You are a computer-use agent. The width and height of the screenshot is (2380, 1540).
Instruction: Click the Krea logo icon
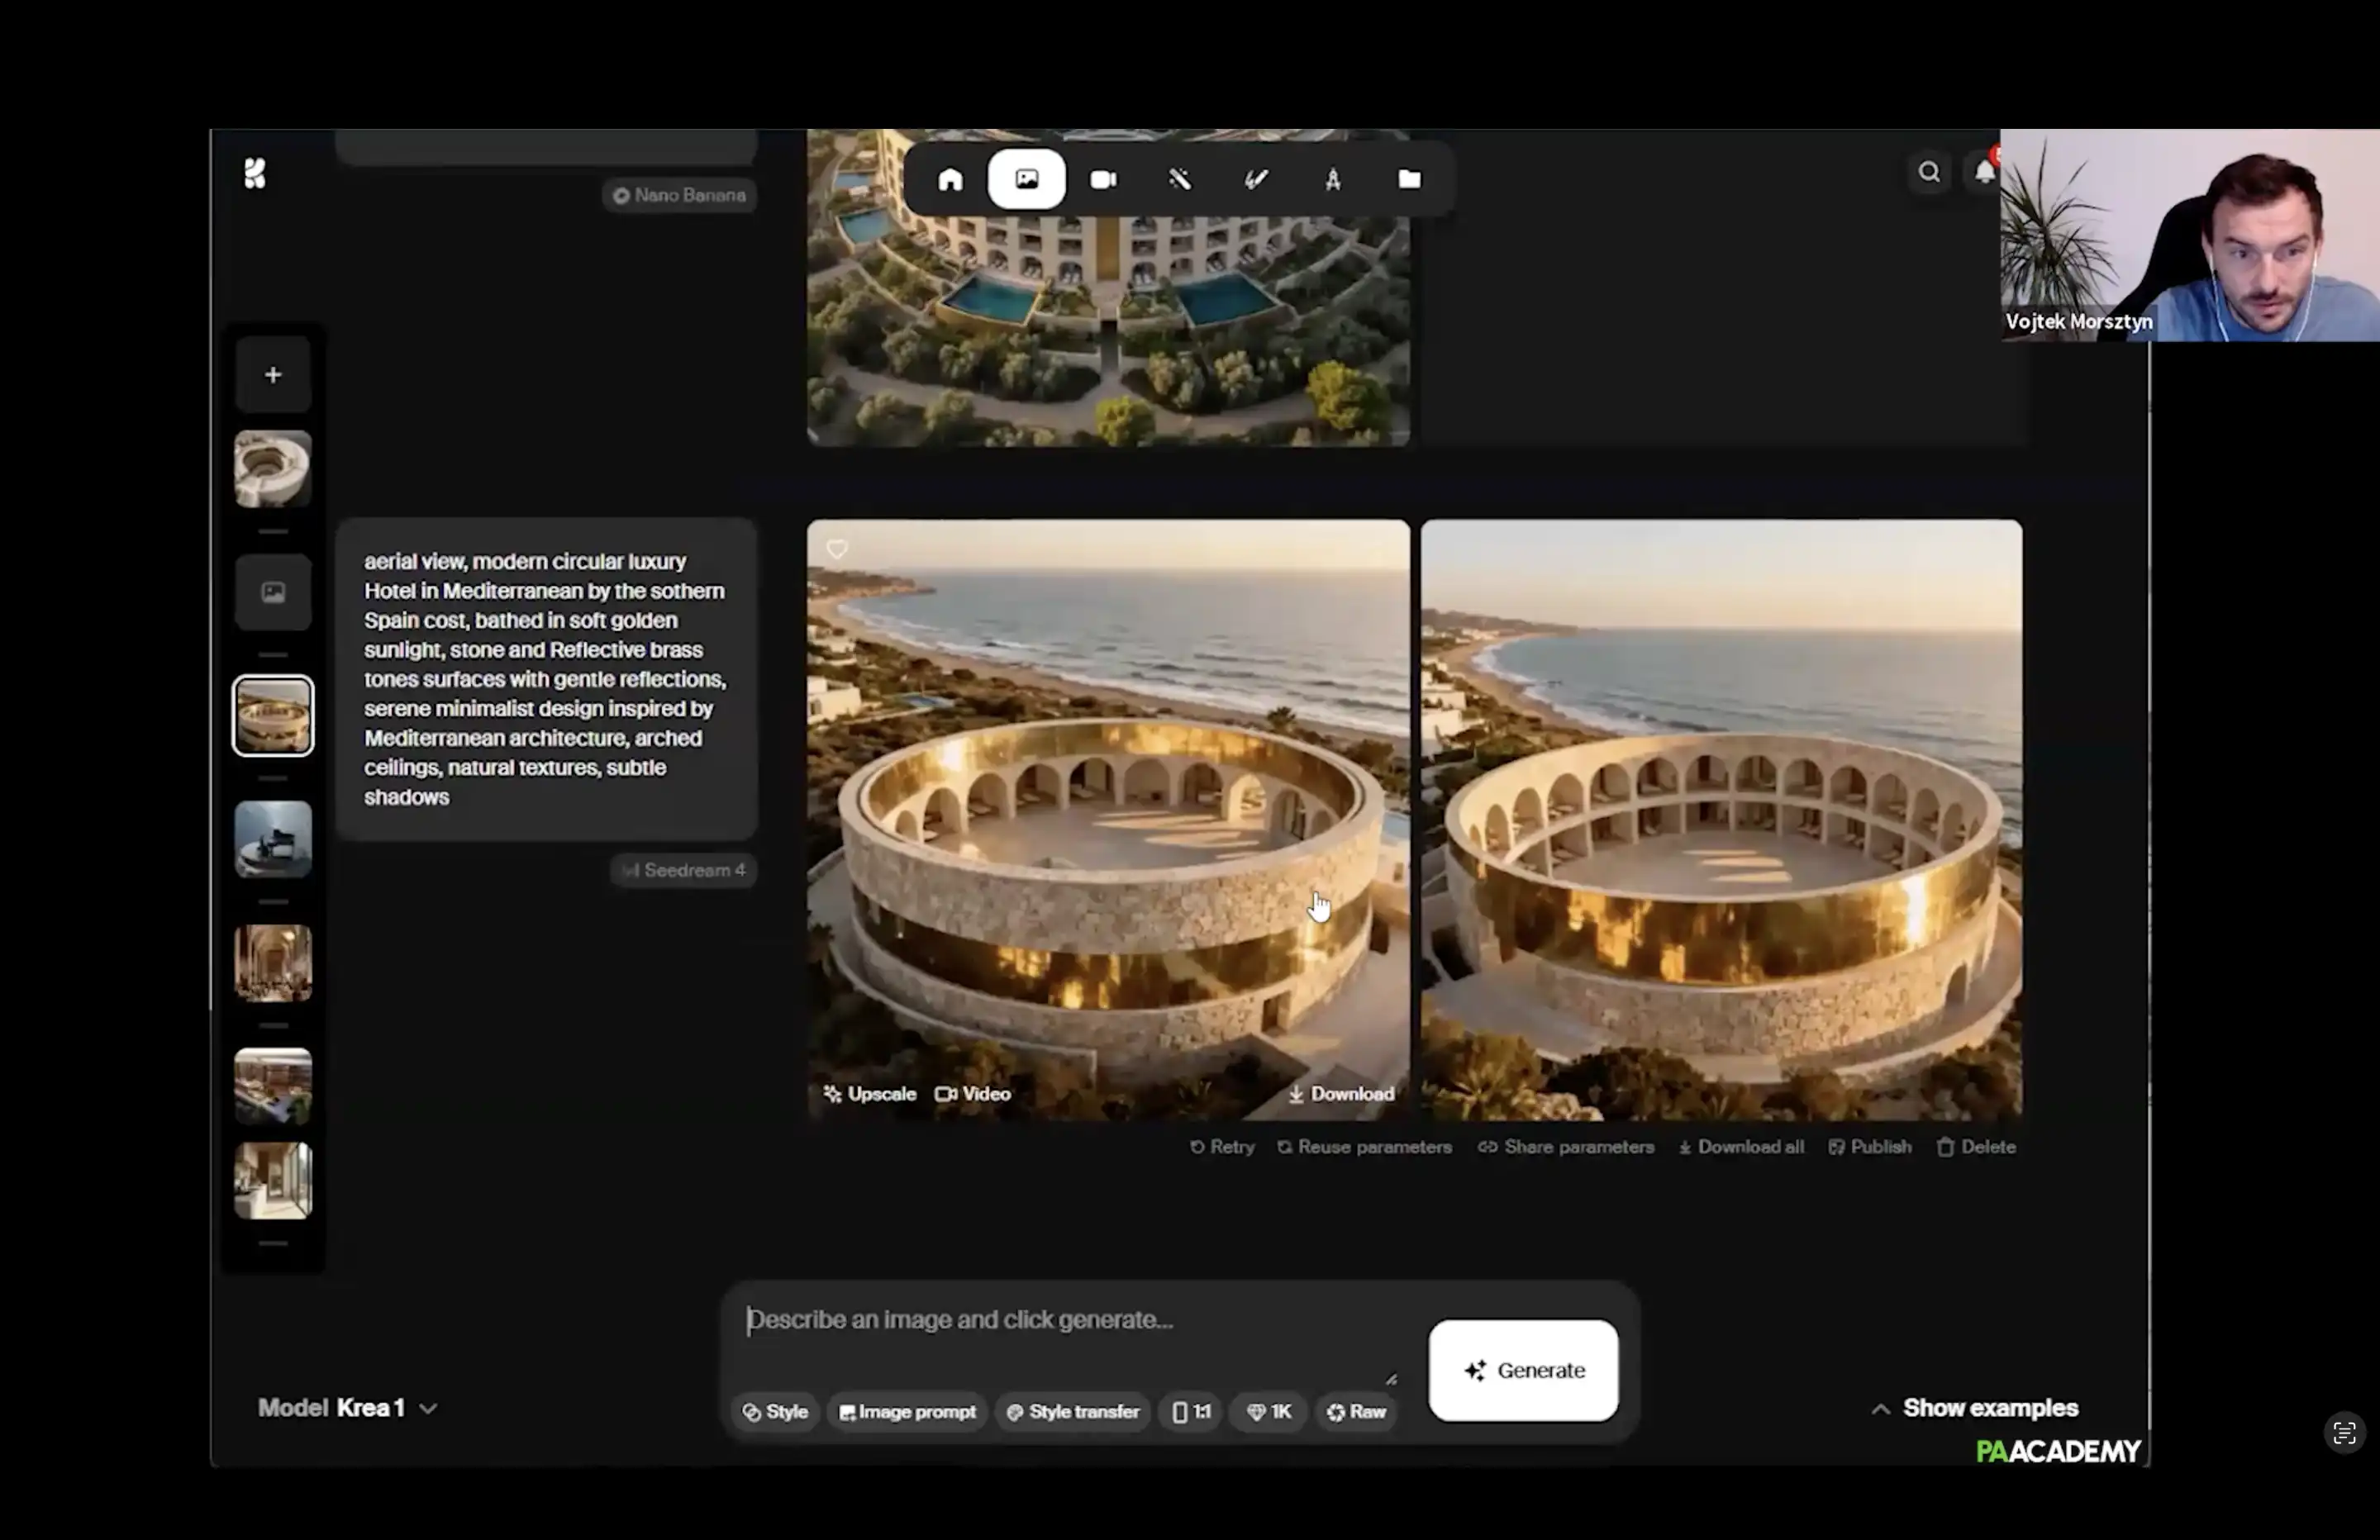pos(256,174)
